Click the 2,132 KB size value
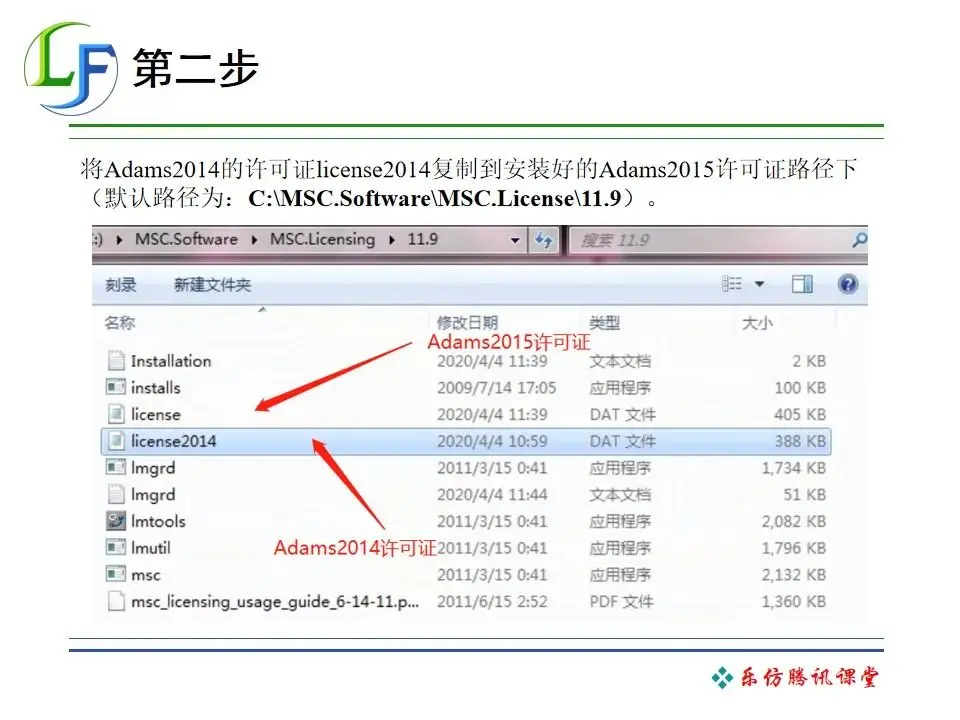 793,574
